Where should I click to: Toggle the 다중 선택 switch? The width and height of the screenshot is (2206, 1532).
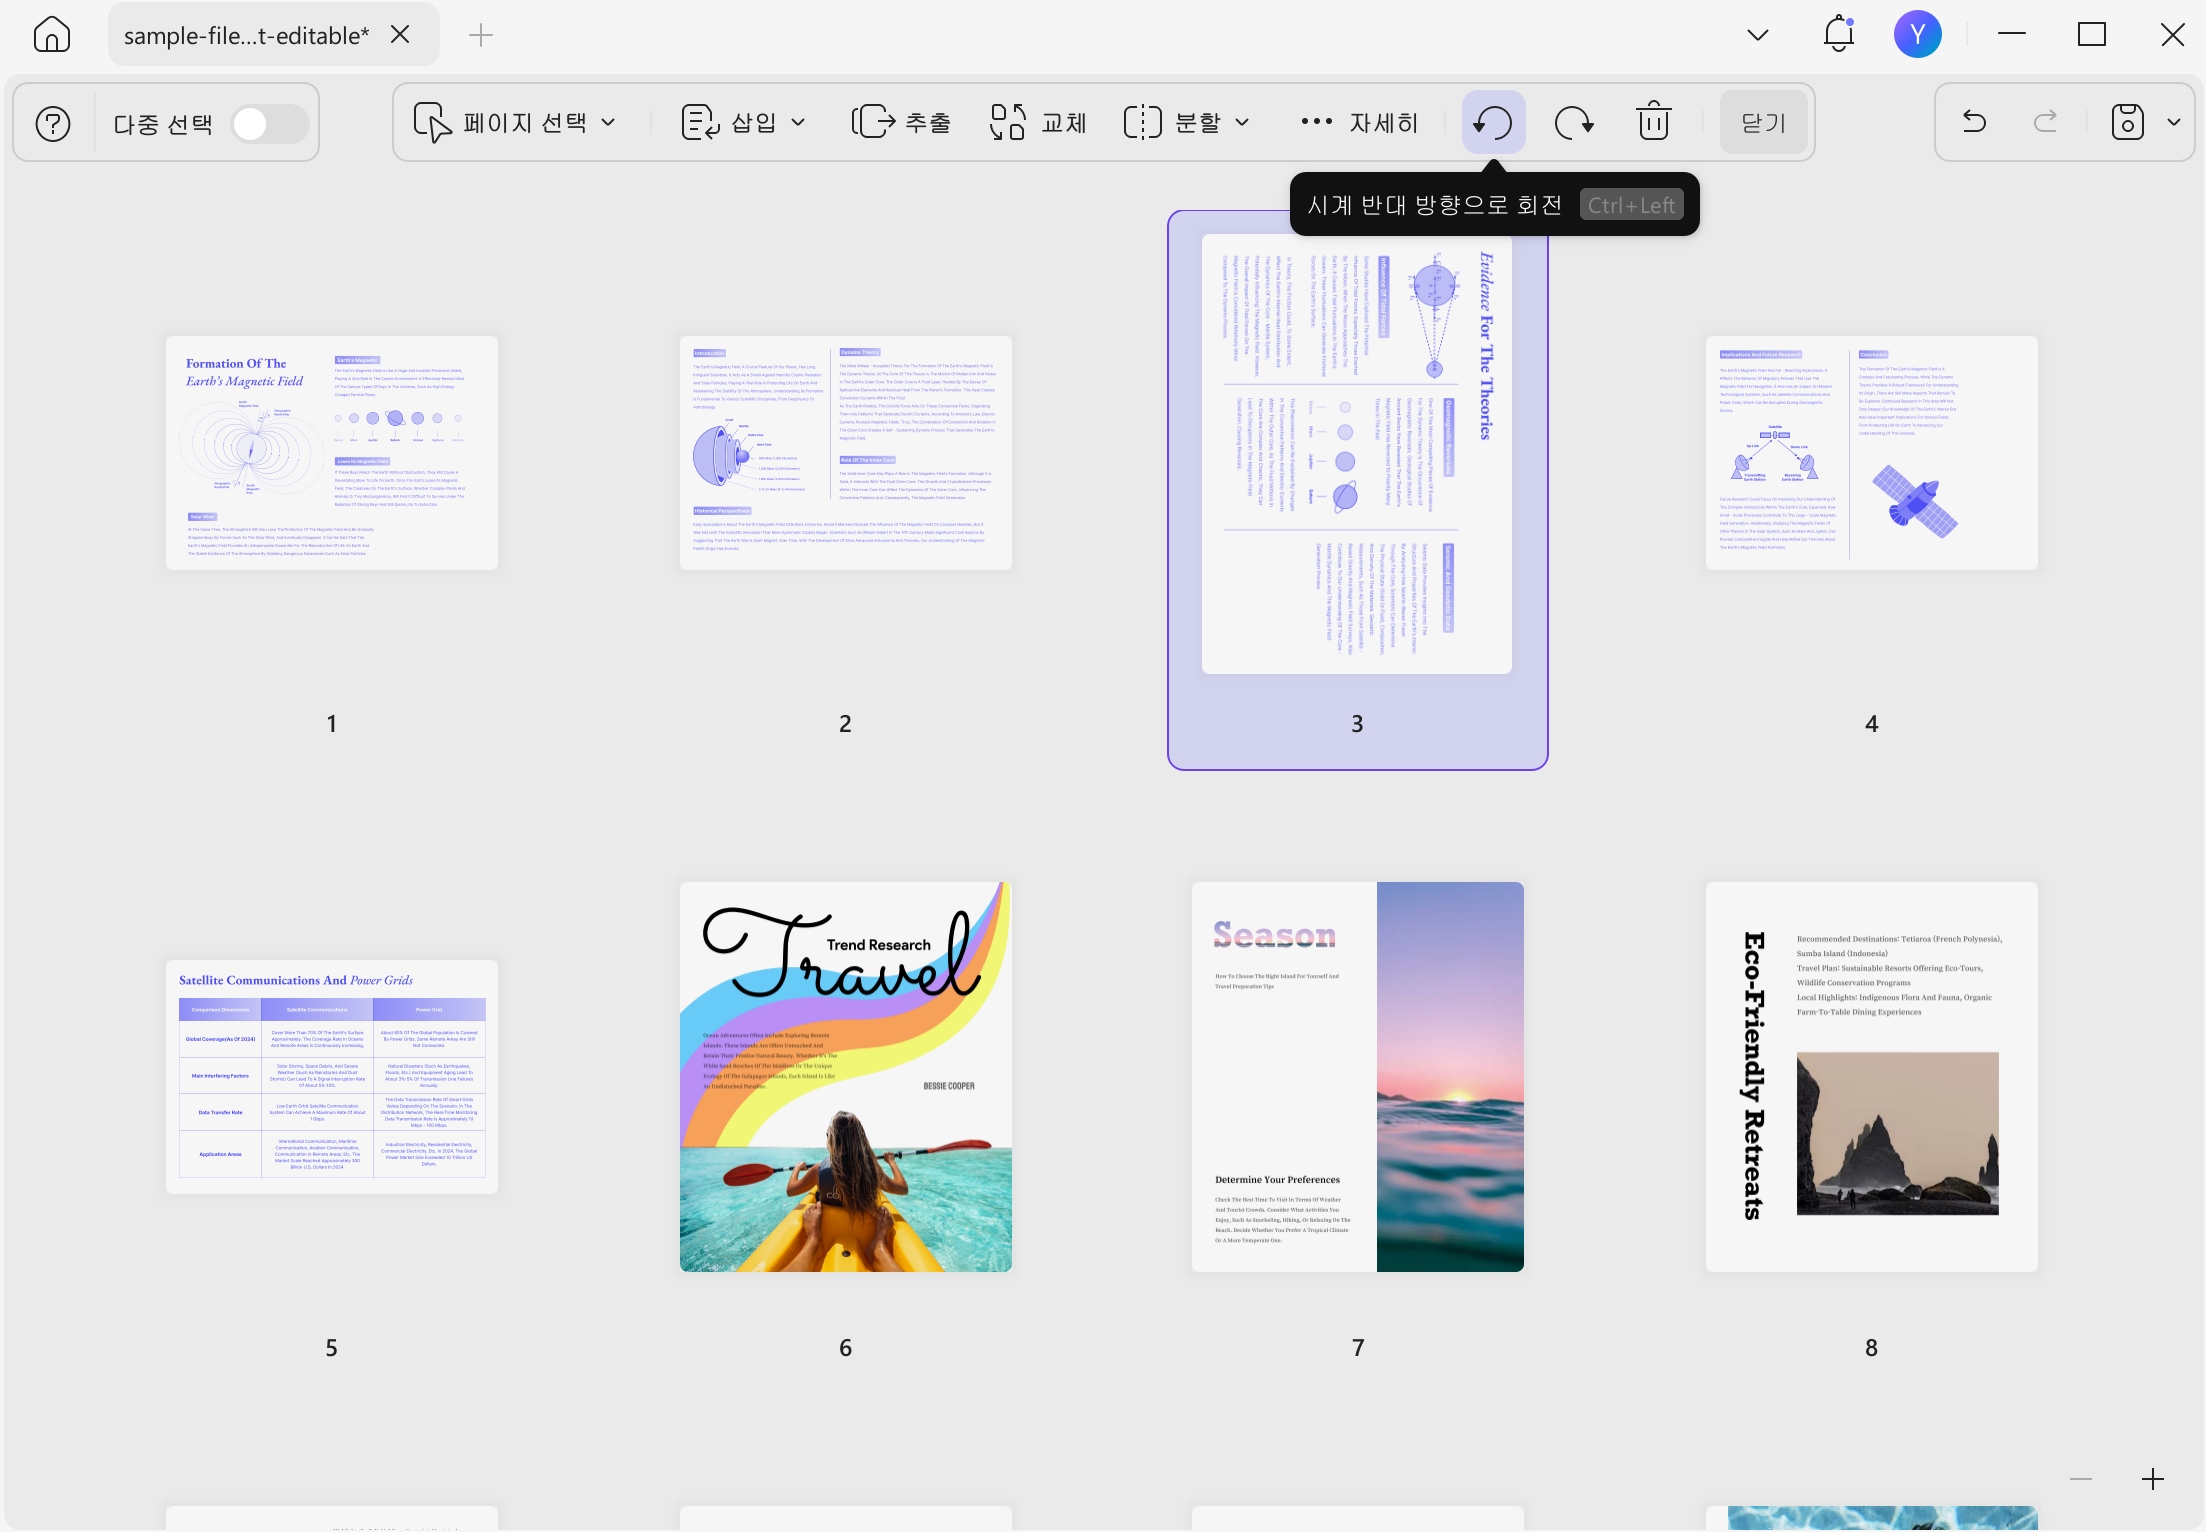pos(270,124)
